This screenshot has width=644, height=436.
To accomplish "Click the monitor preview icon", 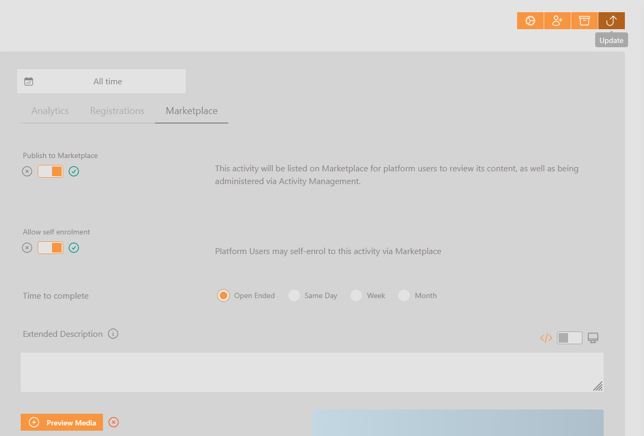I will pyautogui.click(x=593, y=338).
